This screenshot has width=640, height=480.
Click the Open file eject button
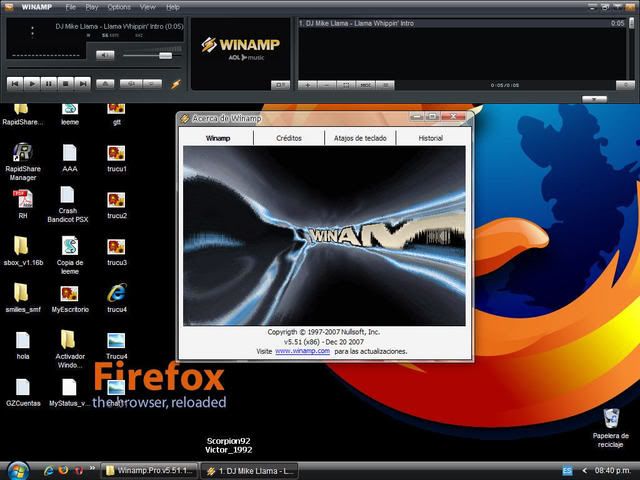pos(105,84)
